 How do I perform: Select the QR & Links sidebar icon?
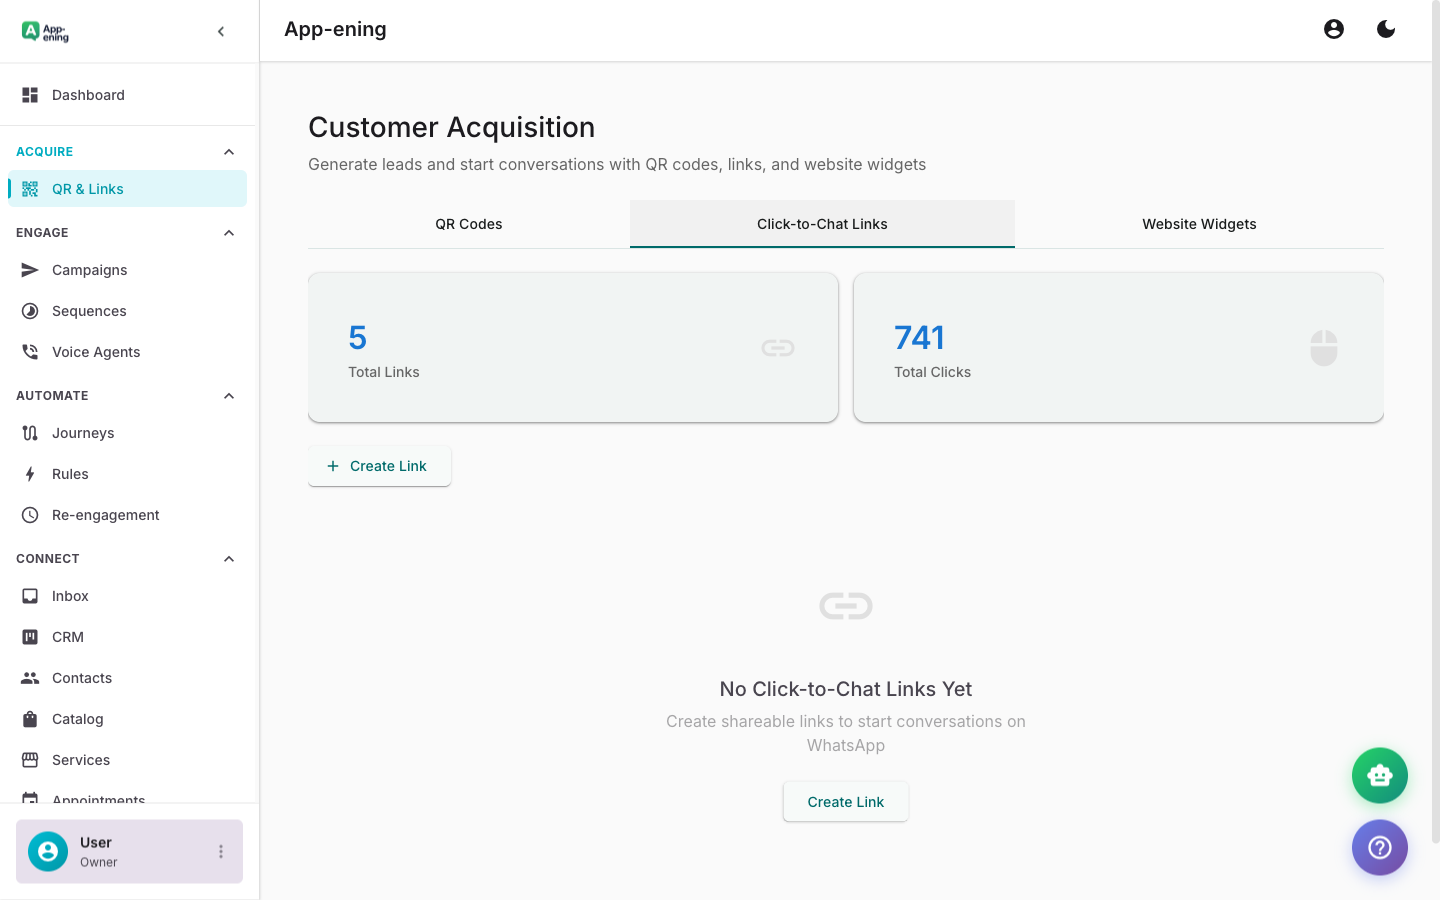[30, 188]
